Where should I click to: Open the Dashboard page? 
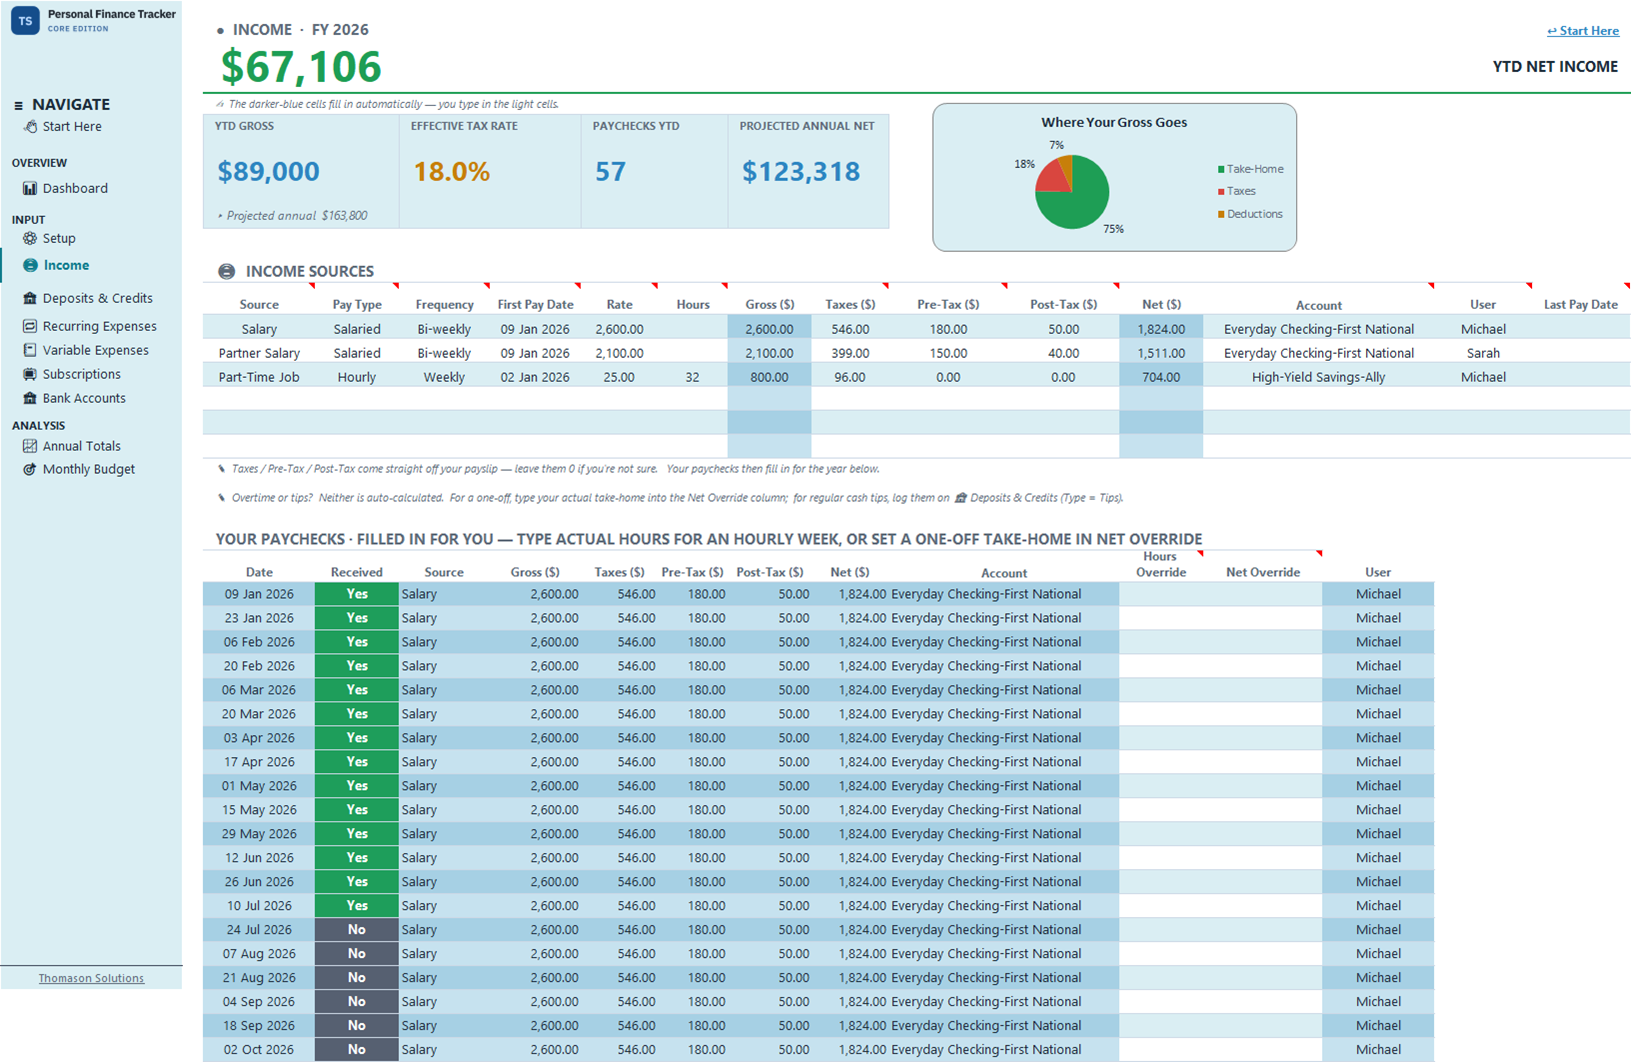click(75, 188)
